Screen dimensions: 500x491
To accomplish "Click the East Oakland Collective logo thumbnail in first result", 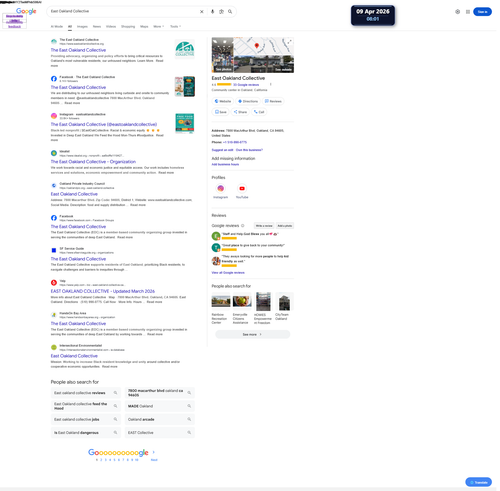I will [x=185, y=49].
